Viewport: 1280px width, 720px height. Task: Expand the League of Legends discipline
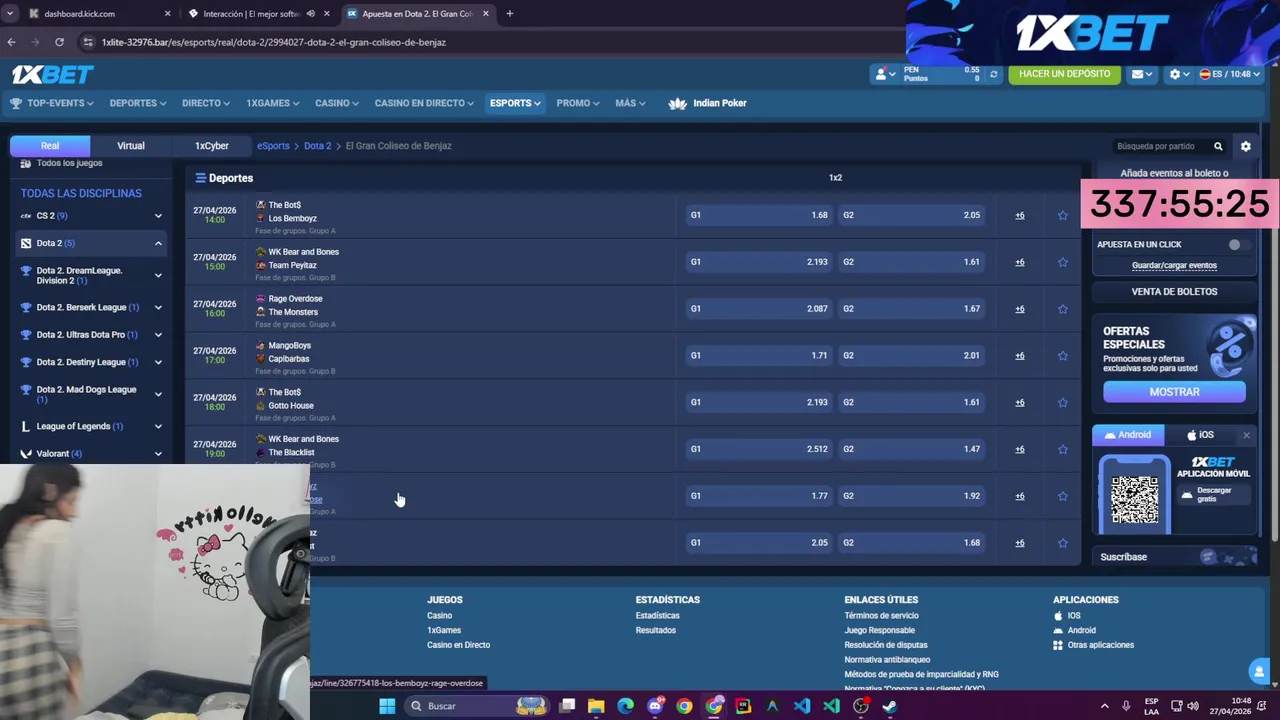158,426
